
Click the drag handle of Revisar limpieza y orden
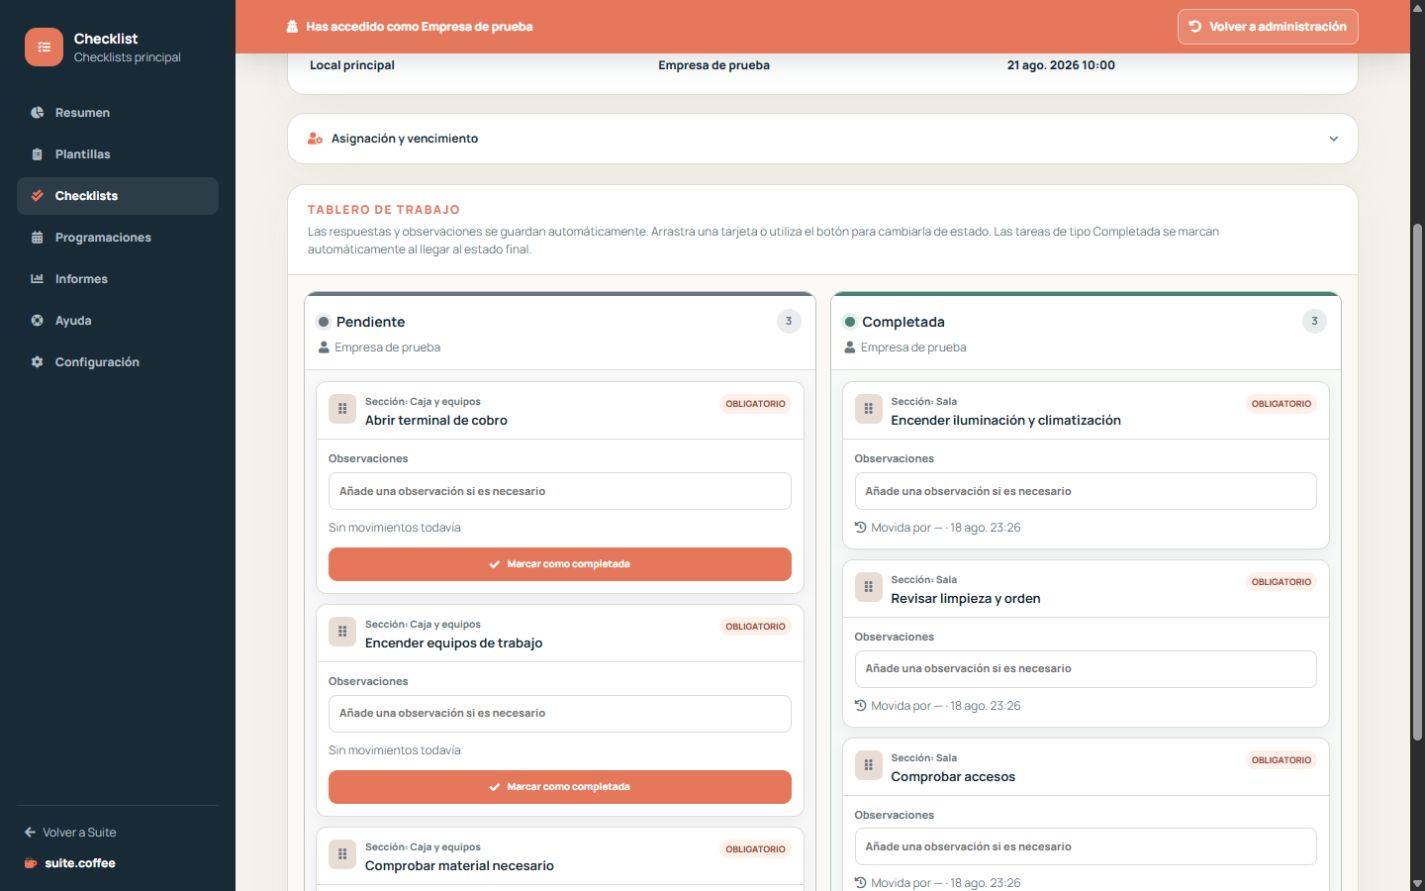pos(868,587)
